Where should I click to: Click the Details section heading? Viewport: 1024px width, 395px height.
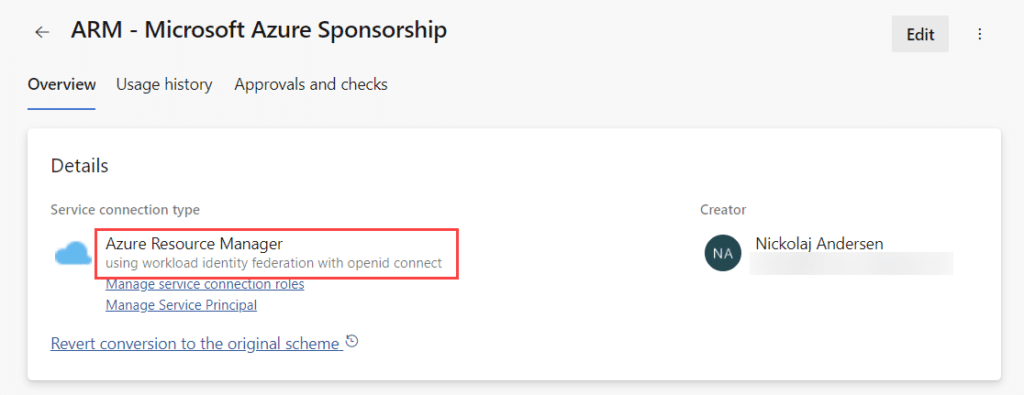(80, 166)
